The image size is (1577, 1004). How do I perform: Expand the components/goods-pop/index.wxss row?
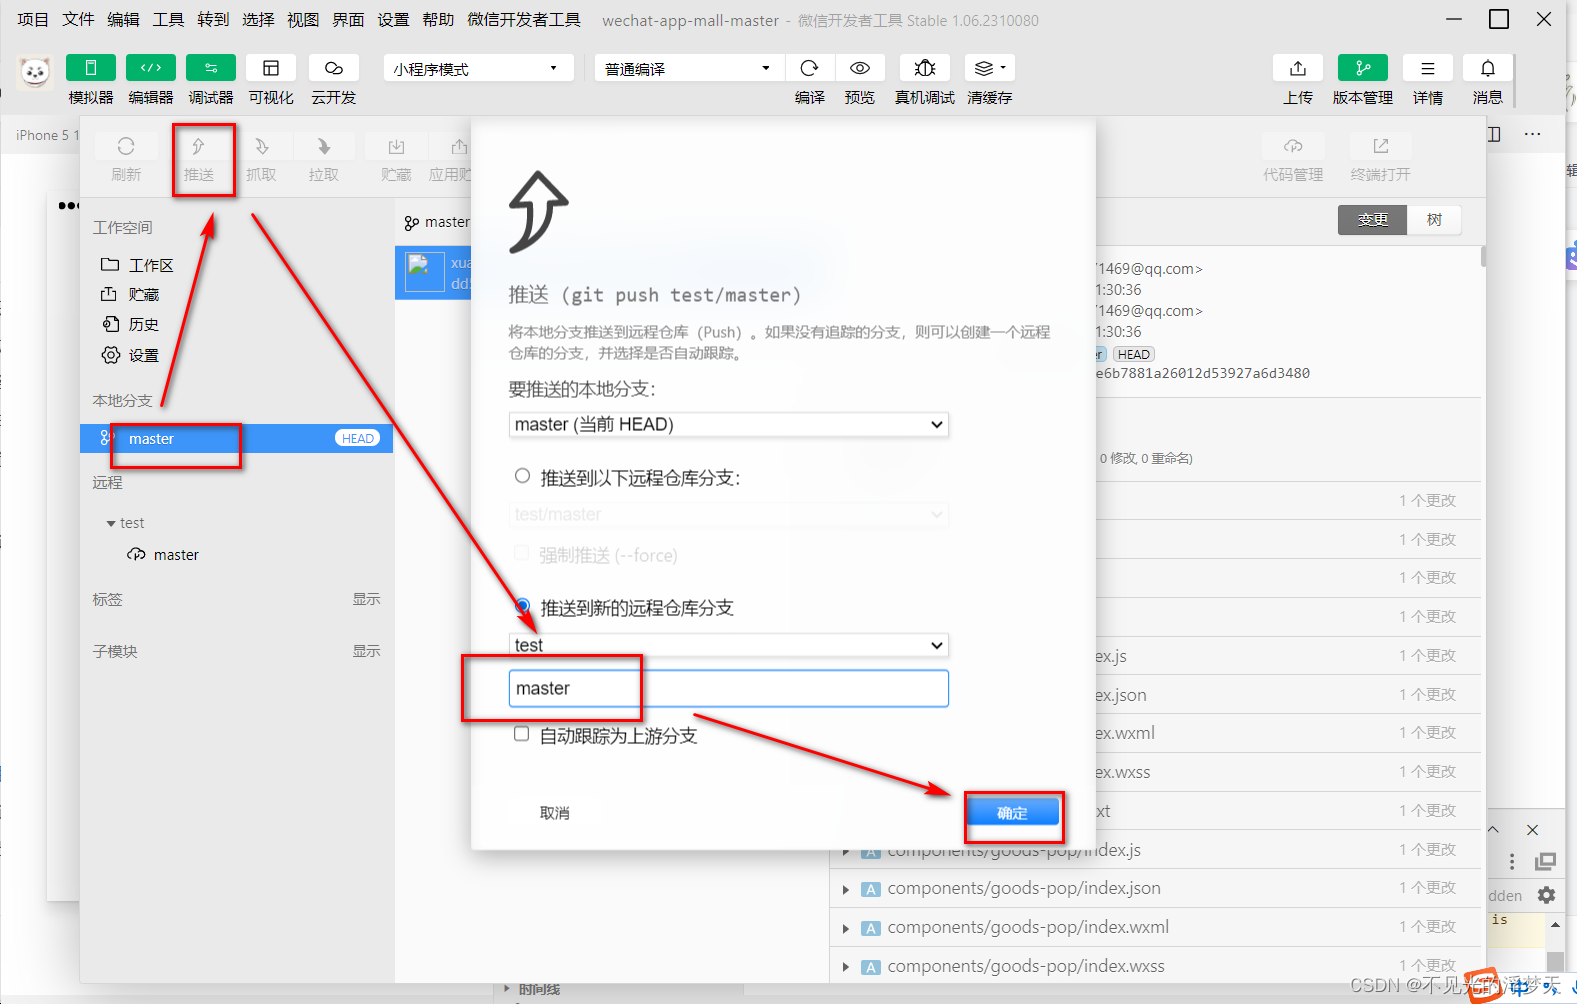(x=846, y=967)
